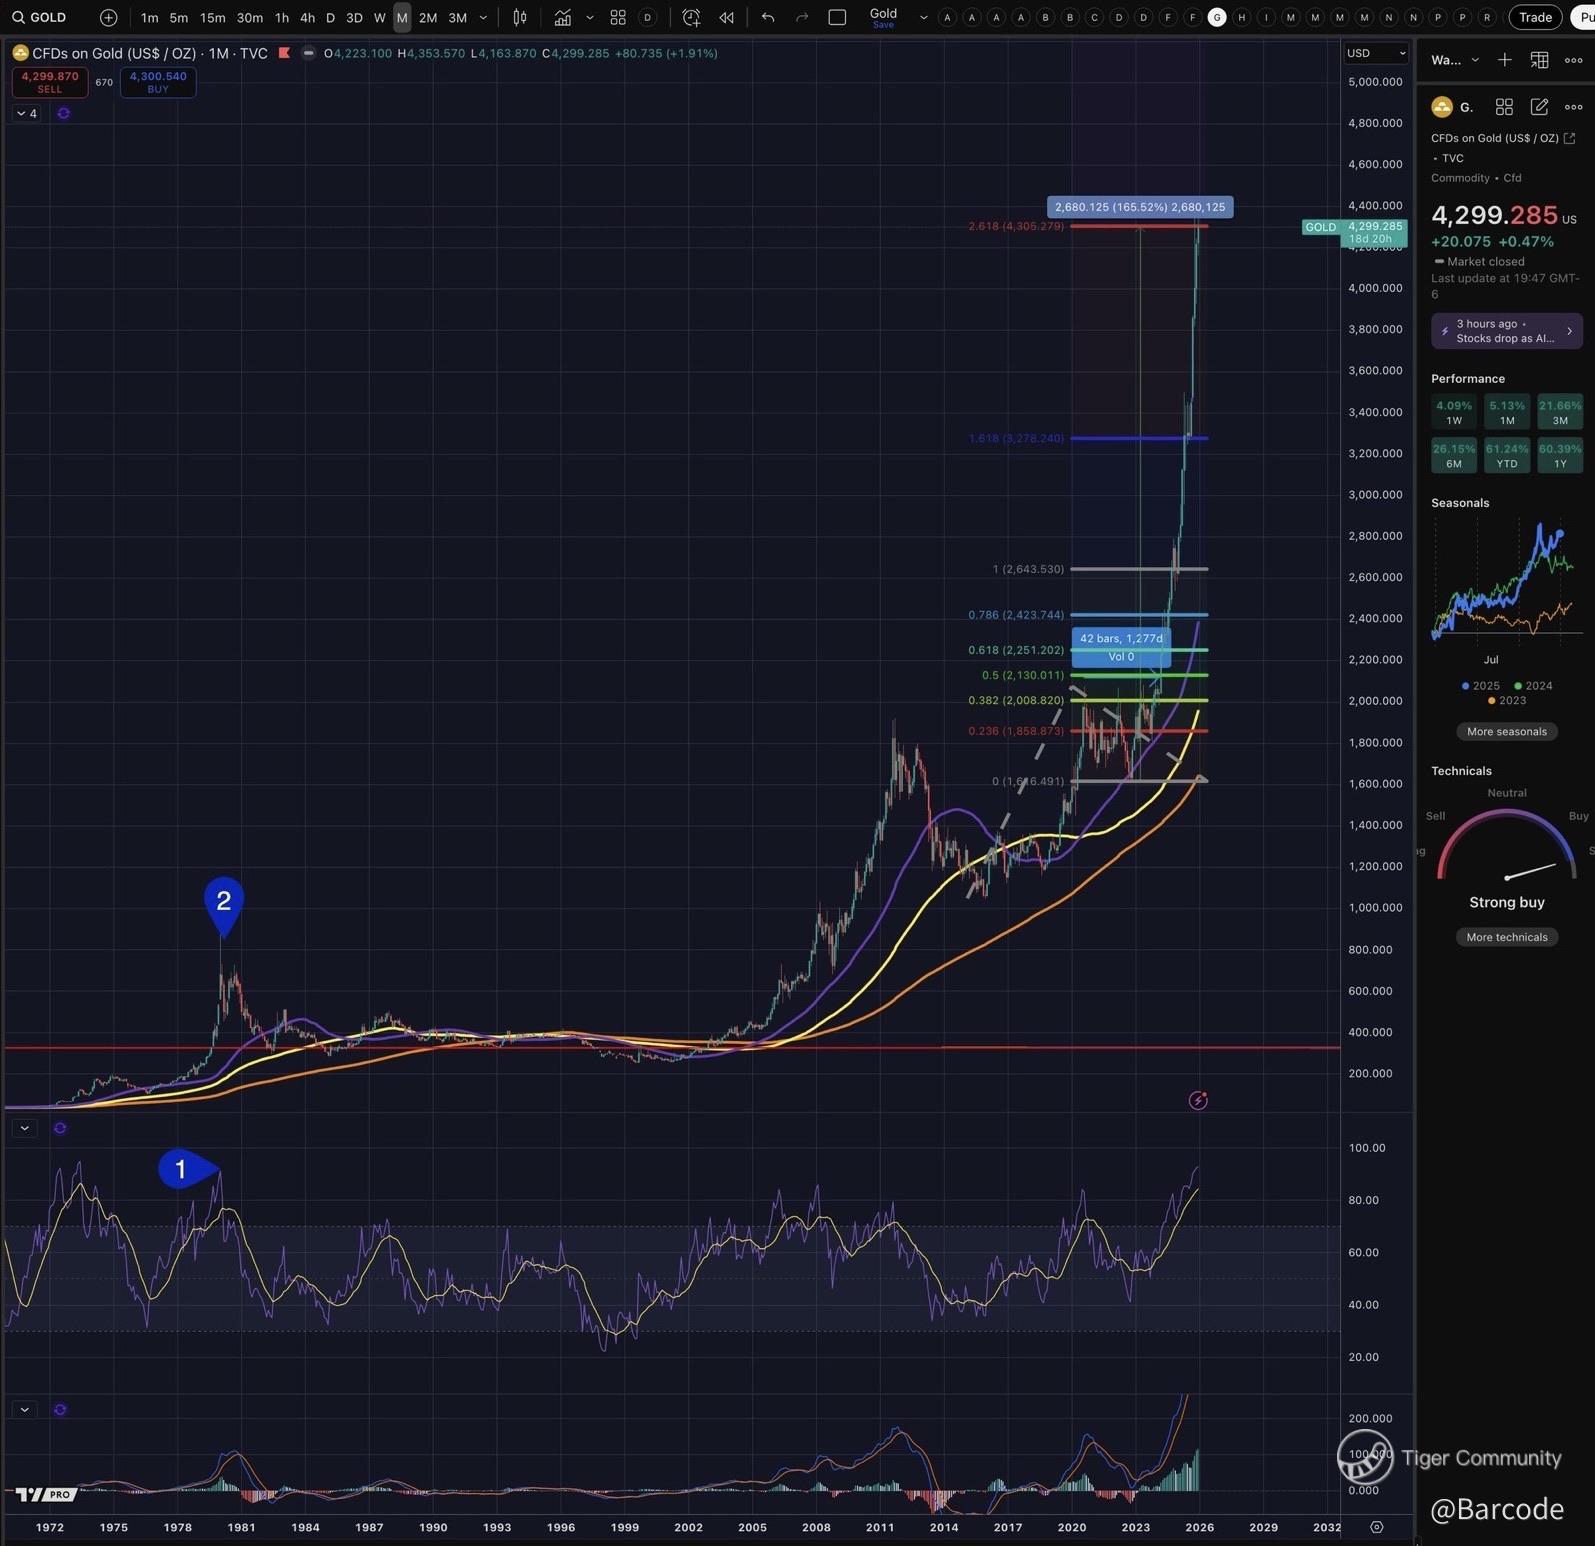Image resolution: width=1595 pixels, height=1546 pixels.
Task: Open the USD currency dropdown
Action: [x=1375, y=53]
